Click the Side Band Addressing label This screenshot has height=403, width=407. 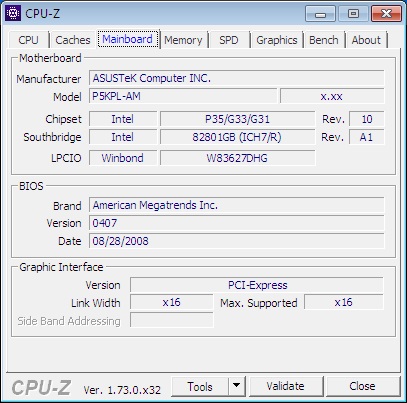tap(69, 321)
